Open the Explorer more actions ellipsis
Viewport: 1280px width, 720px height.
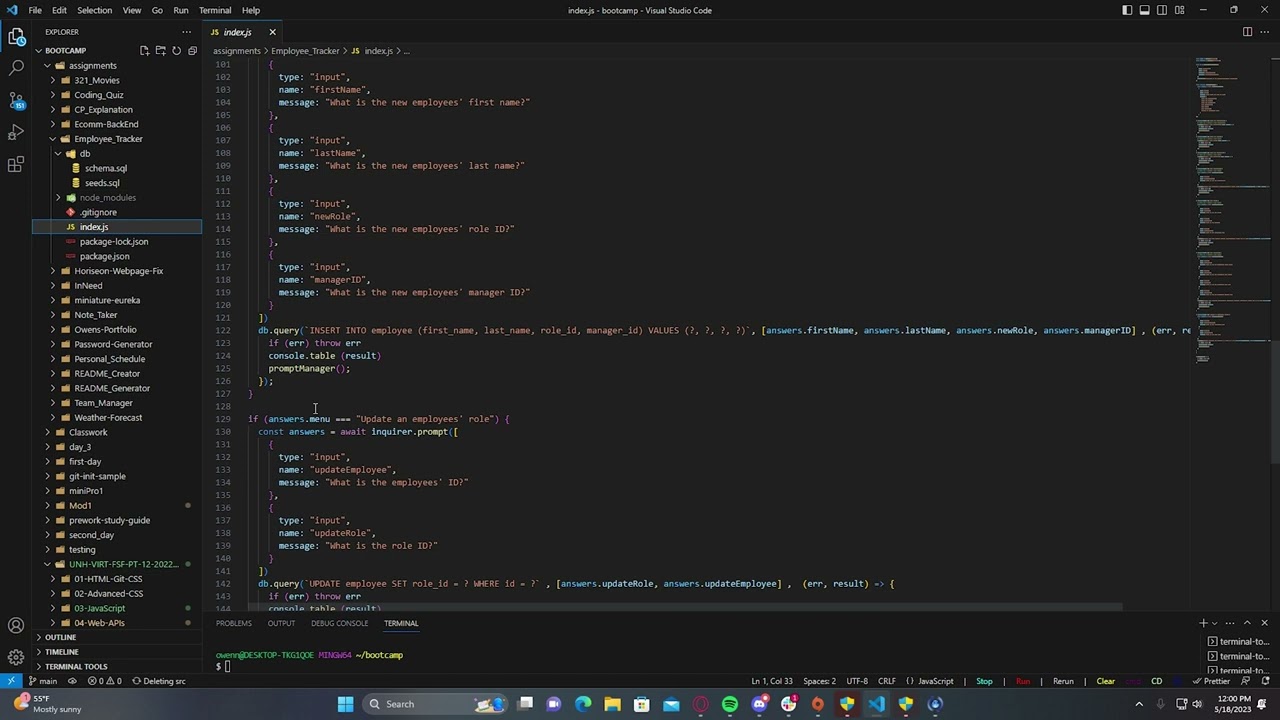tap(186, 32)
